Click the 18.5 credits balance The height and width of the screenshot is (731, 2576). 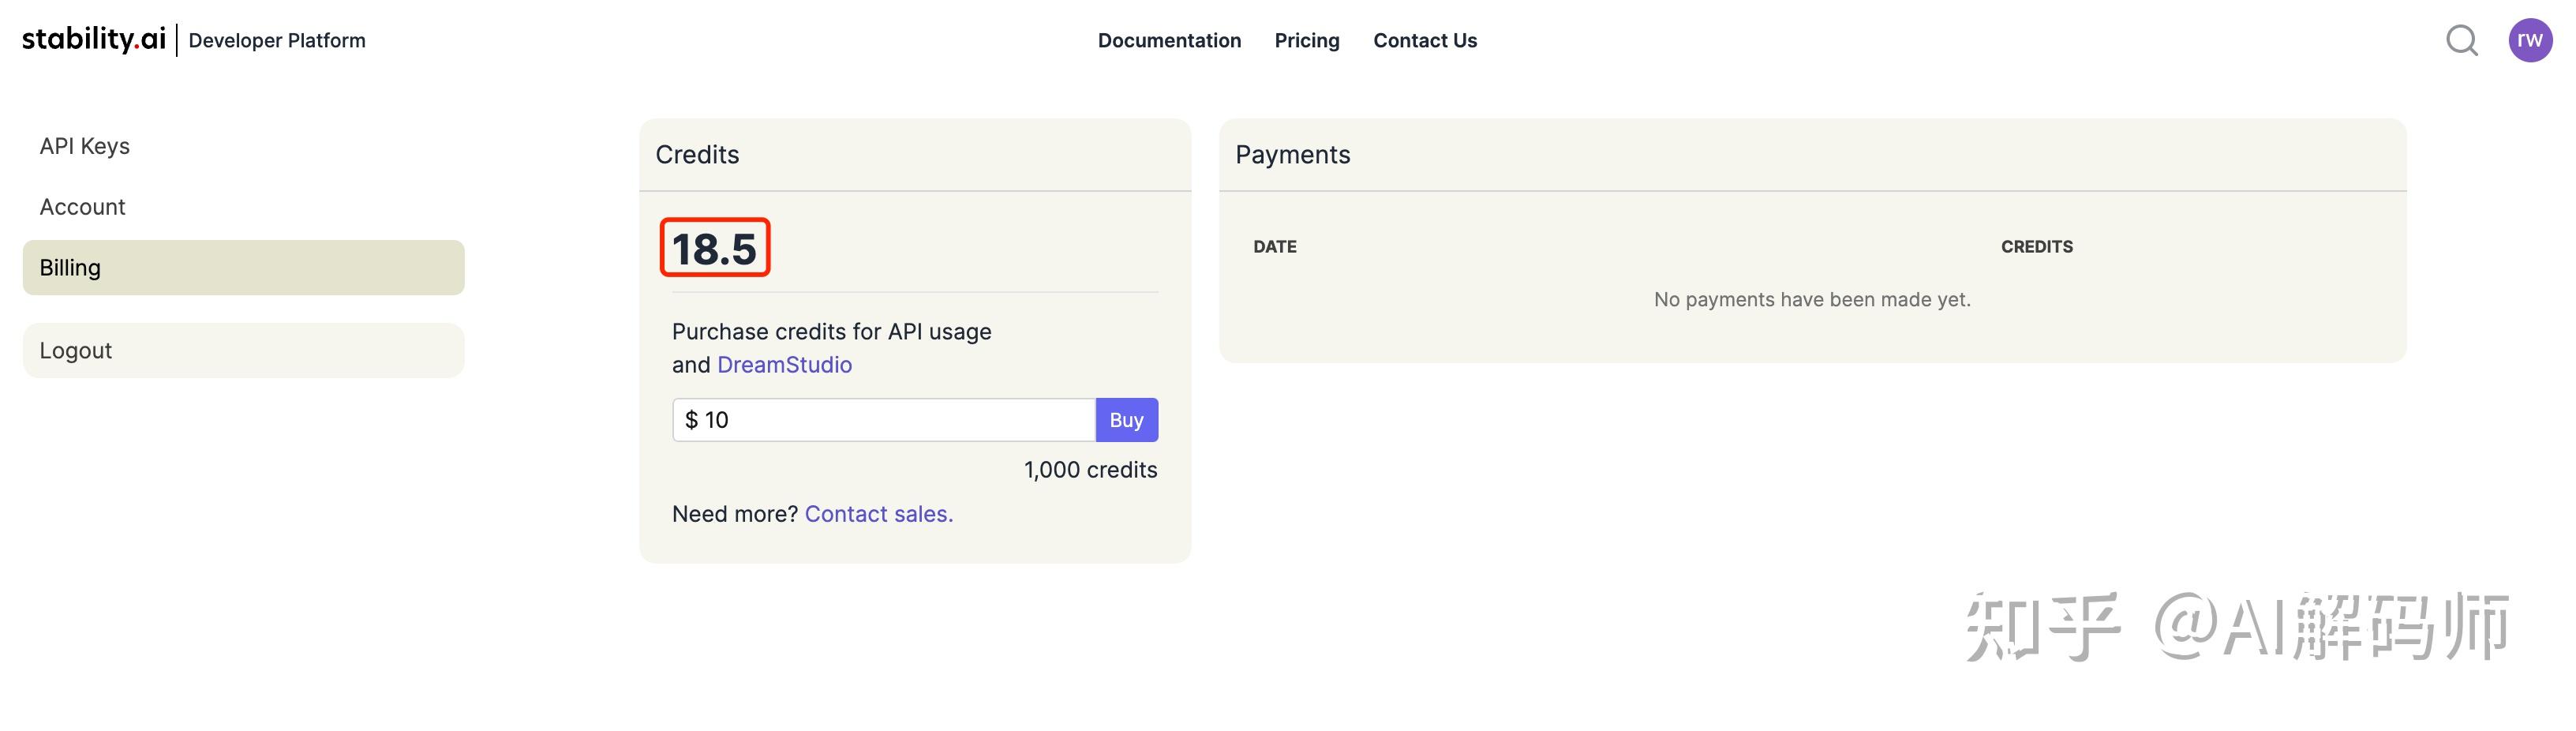(x=714, y=248)
